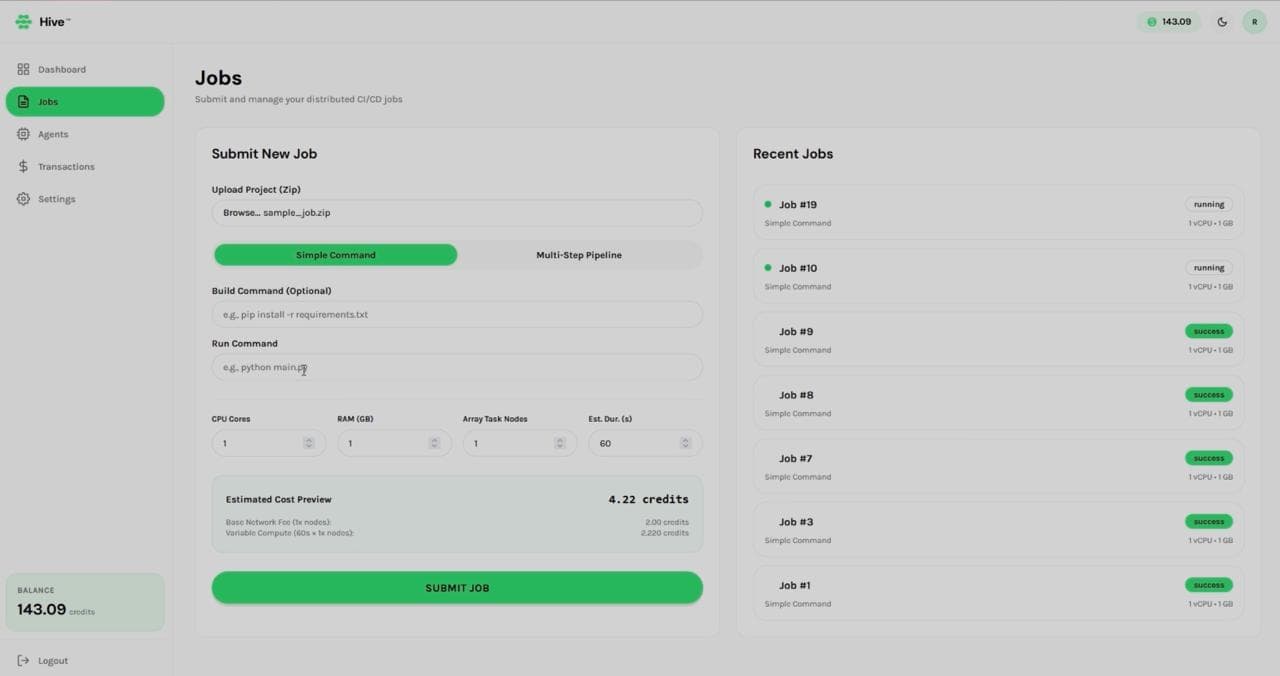1280x676 pixels.
Task: Click the 143.09 credits badge in header
Action: click(x=1168, y=21)
